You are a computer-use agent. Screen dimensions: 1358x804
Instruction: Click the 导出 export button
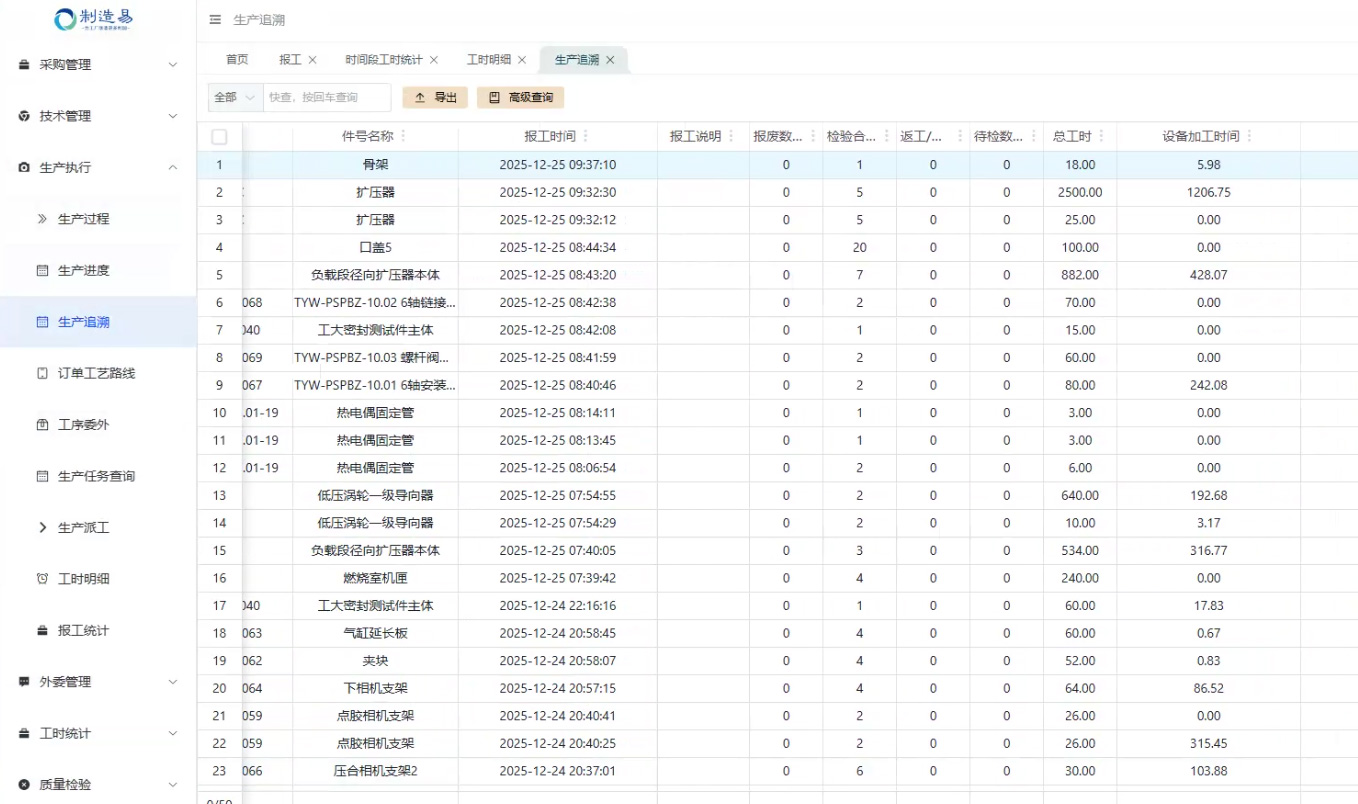434,97
